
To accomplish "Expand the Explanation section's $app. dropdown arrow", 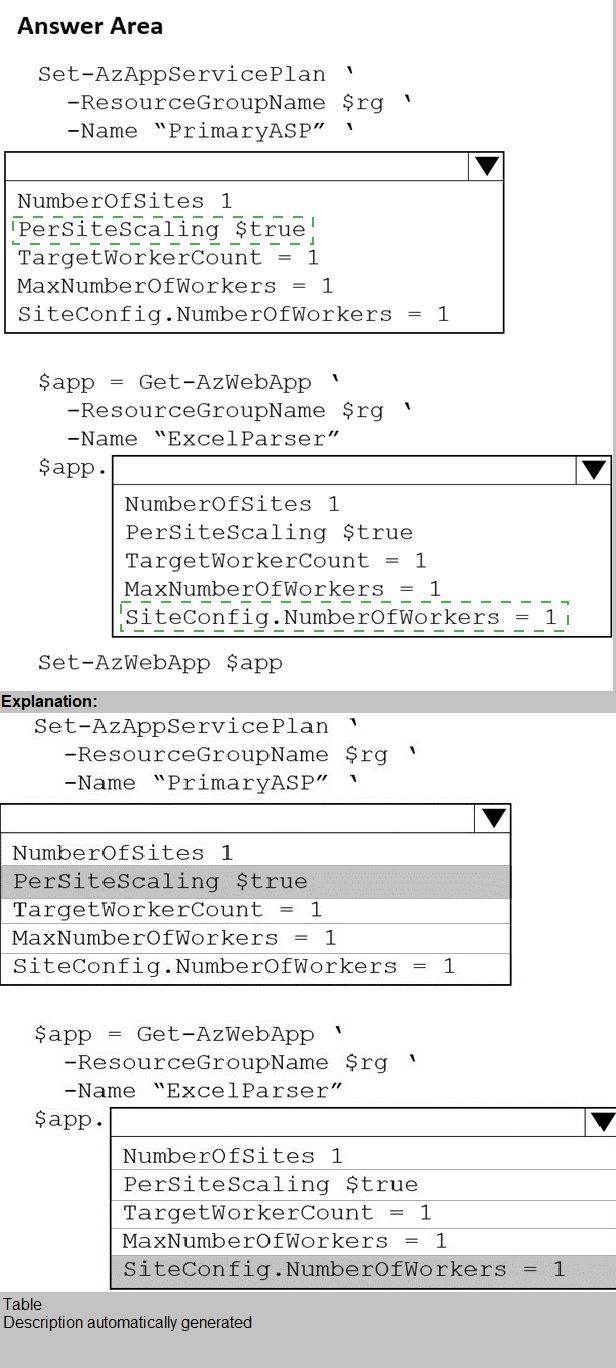I will point(601,1122).
